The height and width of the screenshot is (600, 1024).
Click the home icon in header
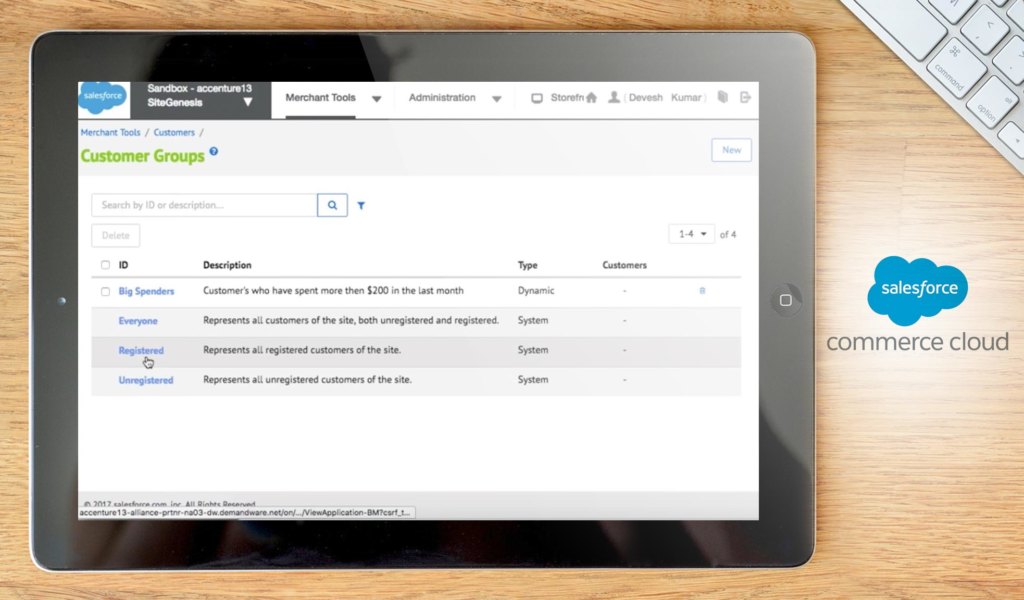coord(591,98)
